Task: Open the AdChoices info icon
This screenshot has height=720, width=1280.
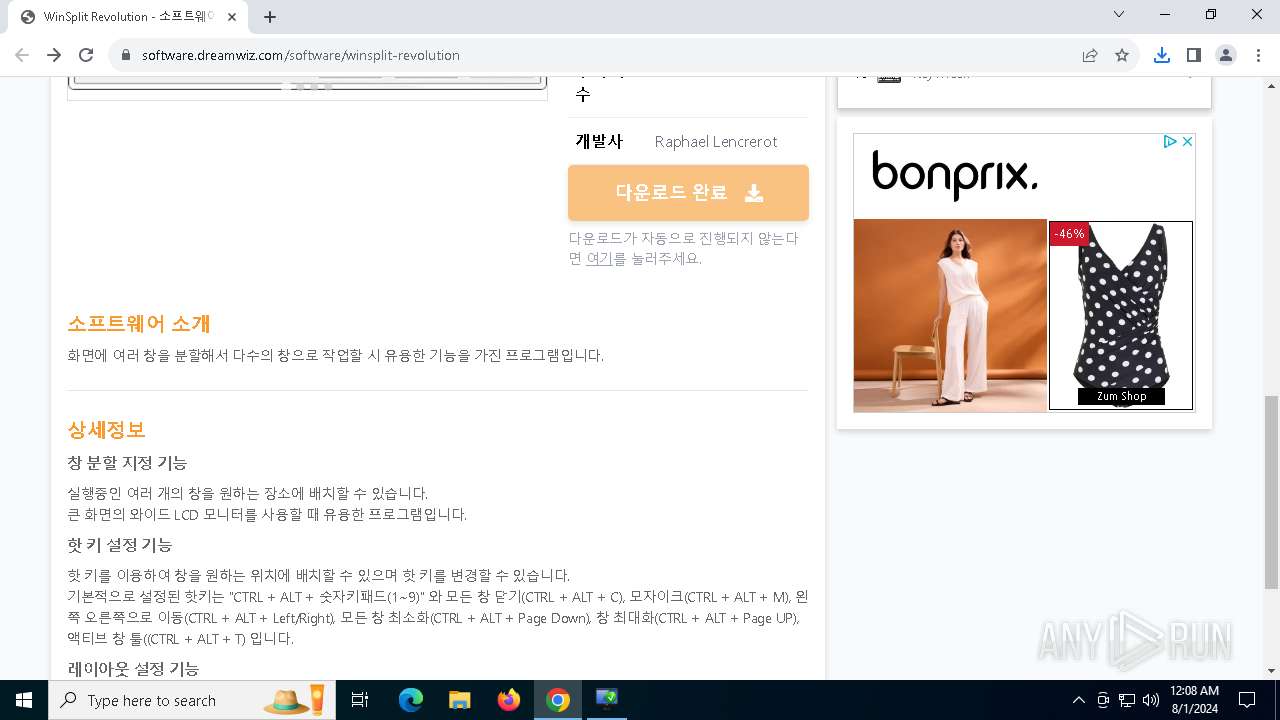Action: (x=1170, y=142)
